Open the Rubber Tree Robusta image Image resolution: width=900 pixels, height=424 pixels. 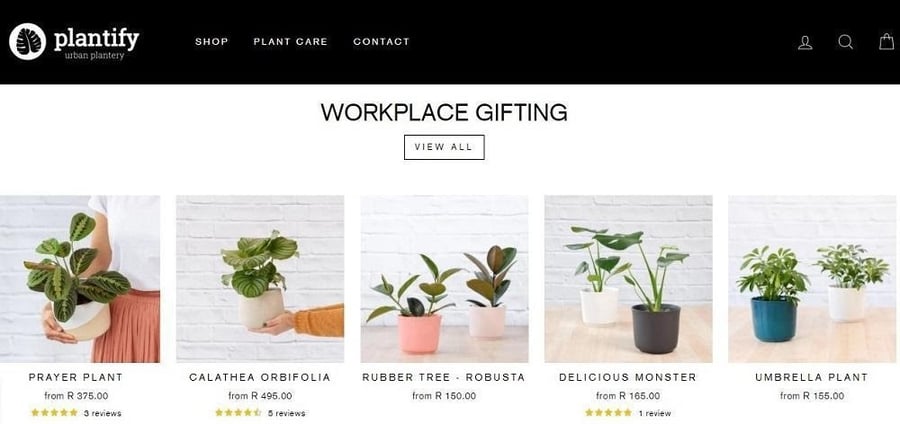point(444,279)
